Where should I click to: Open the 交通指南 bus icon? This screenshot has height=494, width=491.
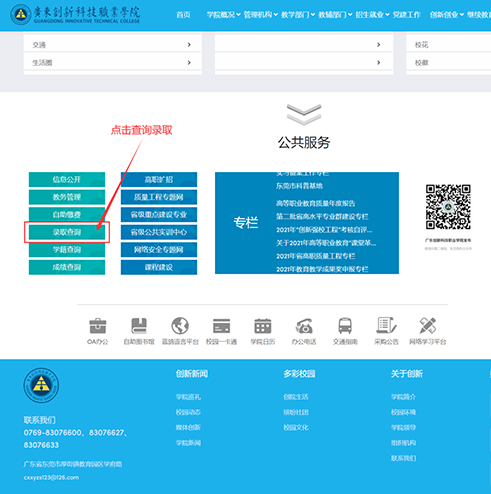pos(345,326)
